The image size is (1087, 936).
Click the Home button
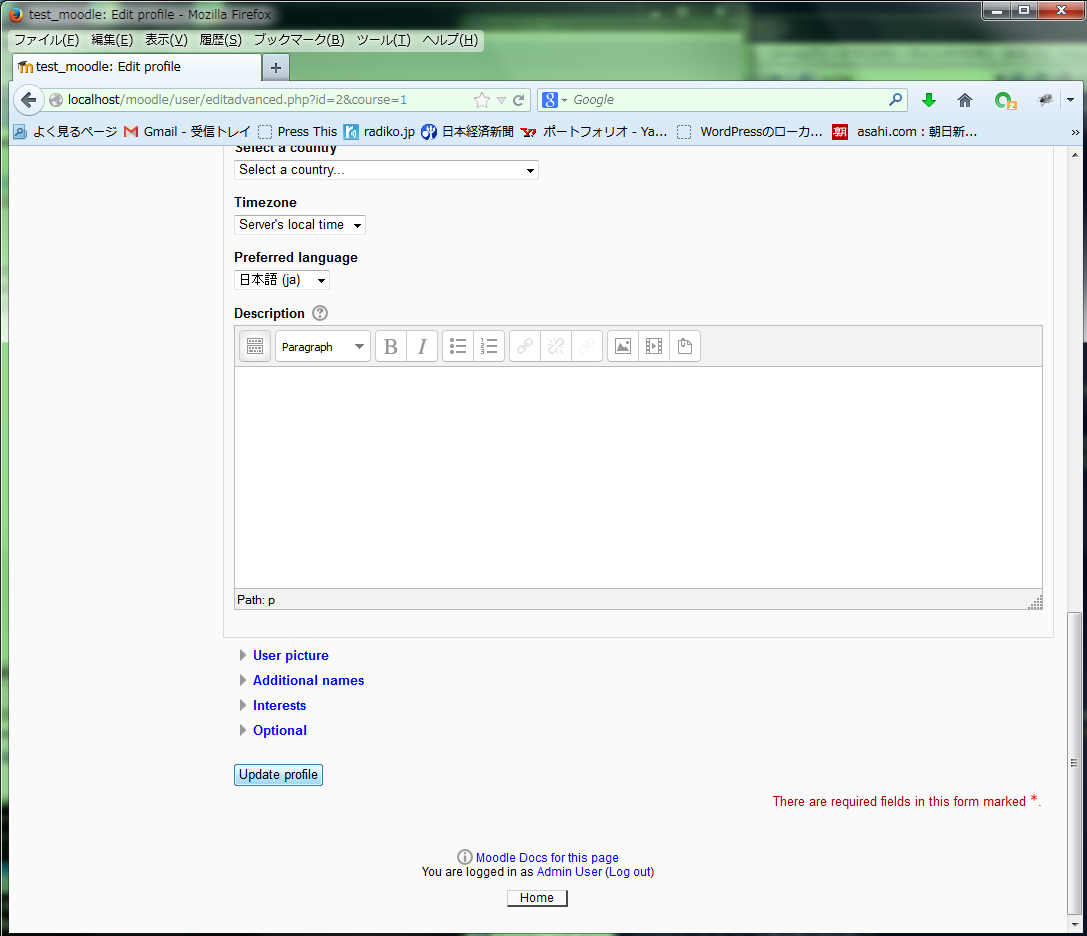pyautogui.click(x=537, y=898)
